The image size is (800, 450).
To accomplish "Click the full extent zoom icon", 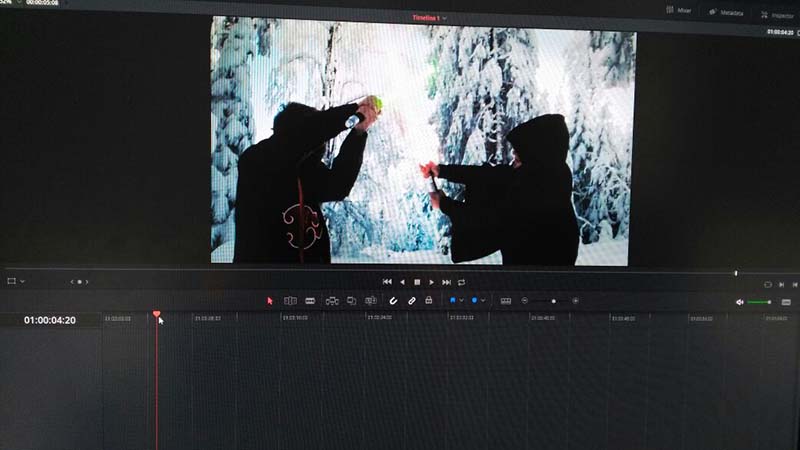I will [x=506, y=301].
